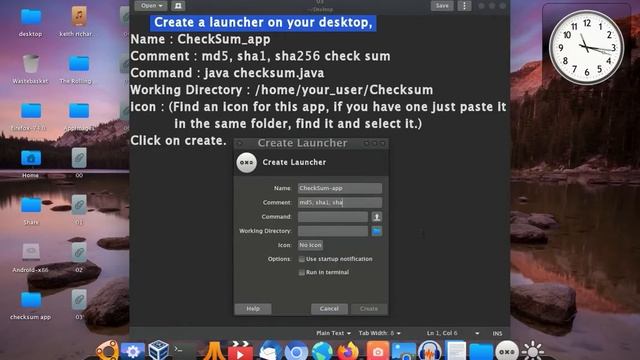The image size is (640, 360).
Task: Click the Save button in editor
Action: 442,6
